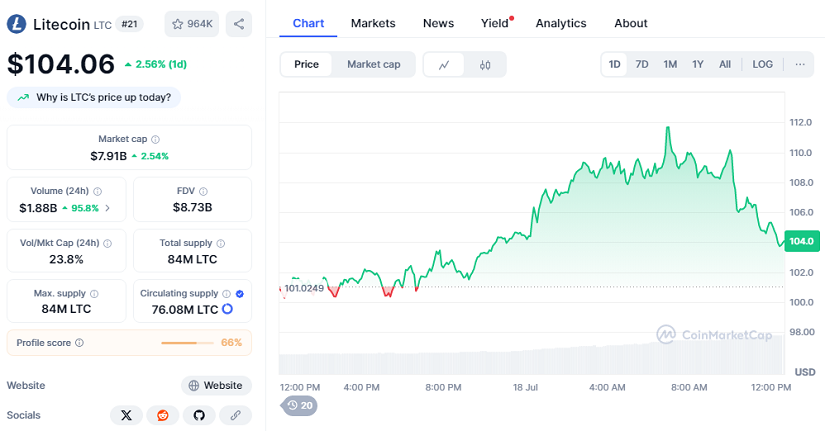Select the Market cap chart toggle
The height and width of the screenshot is (431, 825).
tap(374, 64)
